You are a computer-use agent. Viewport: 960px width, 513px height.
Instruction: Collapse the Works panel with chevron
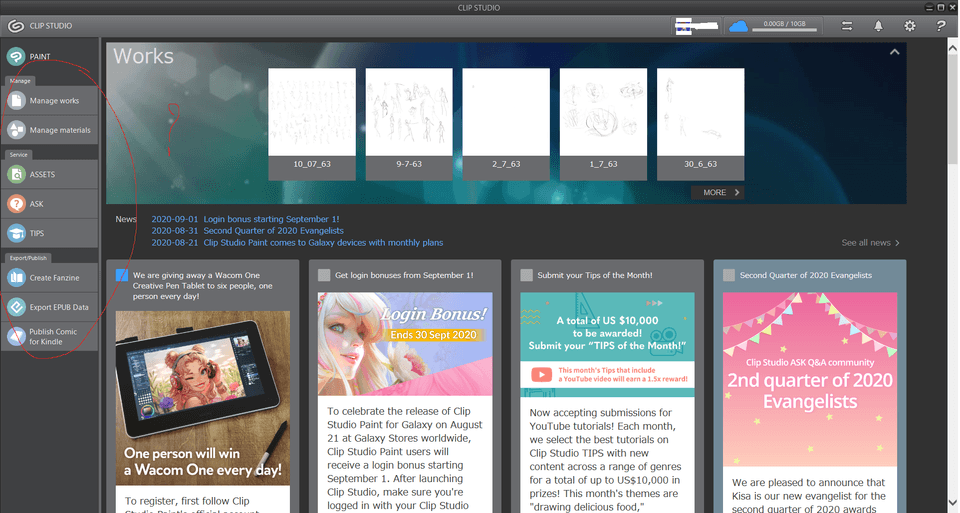point(895,52)
